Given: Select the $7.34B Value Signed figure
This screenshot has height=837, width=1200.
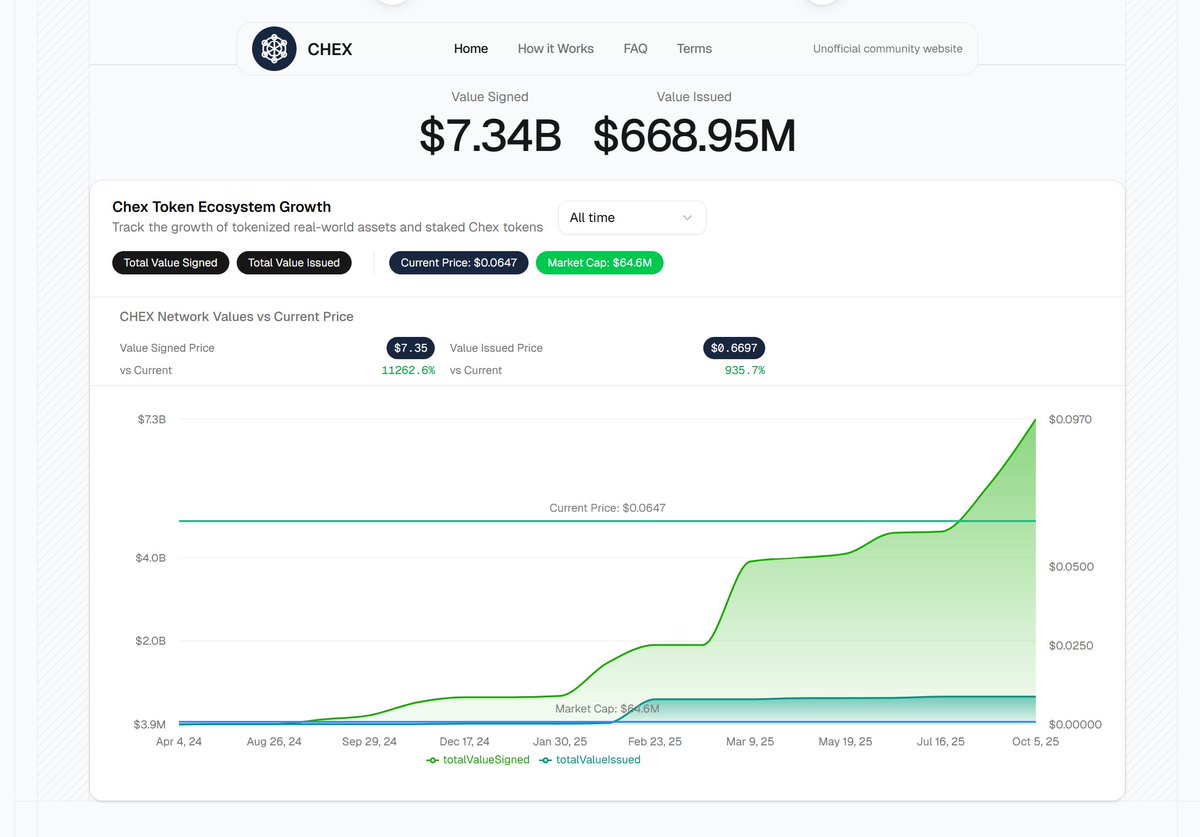Looking at the screenshot, I should pyautogui.click(x=490, y=136).
